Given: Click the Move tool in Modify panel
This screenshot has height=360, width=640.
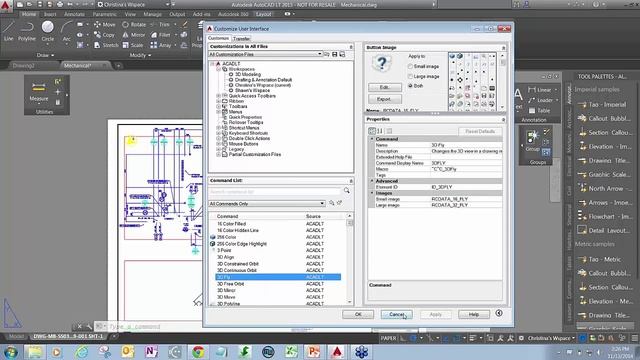Looking at the screenshot, I should point(104,24).
